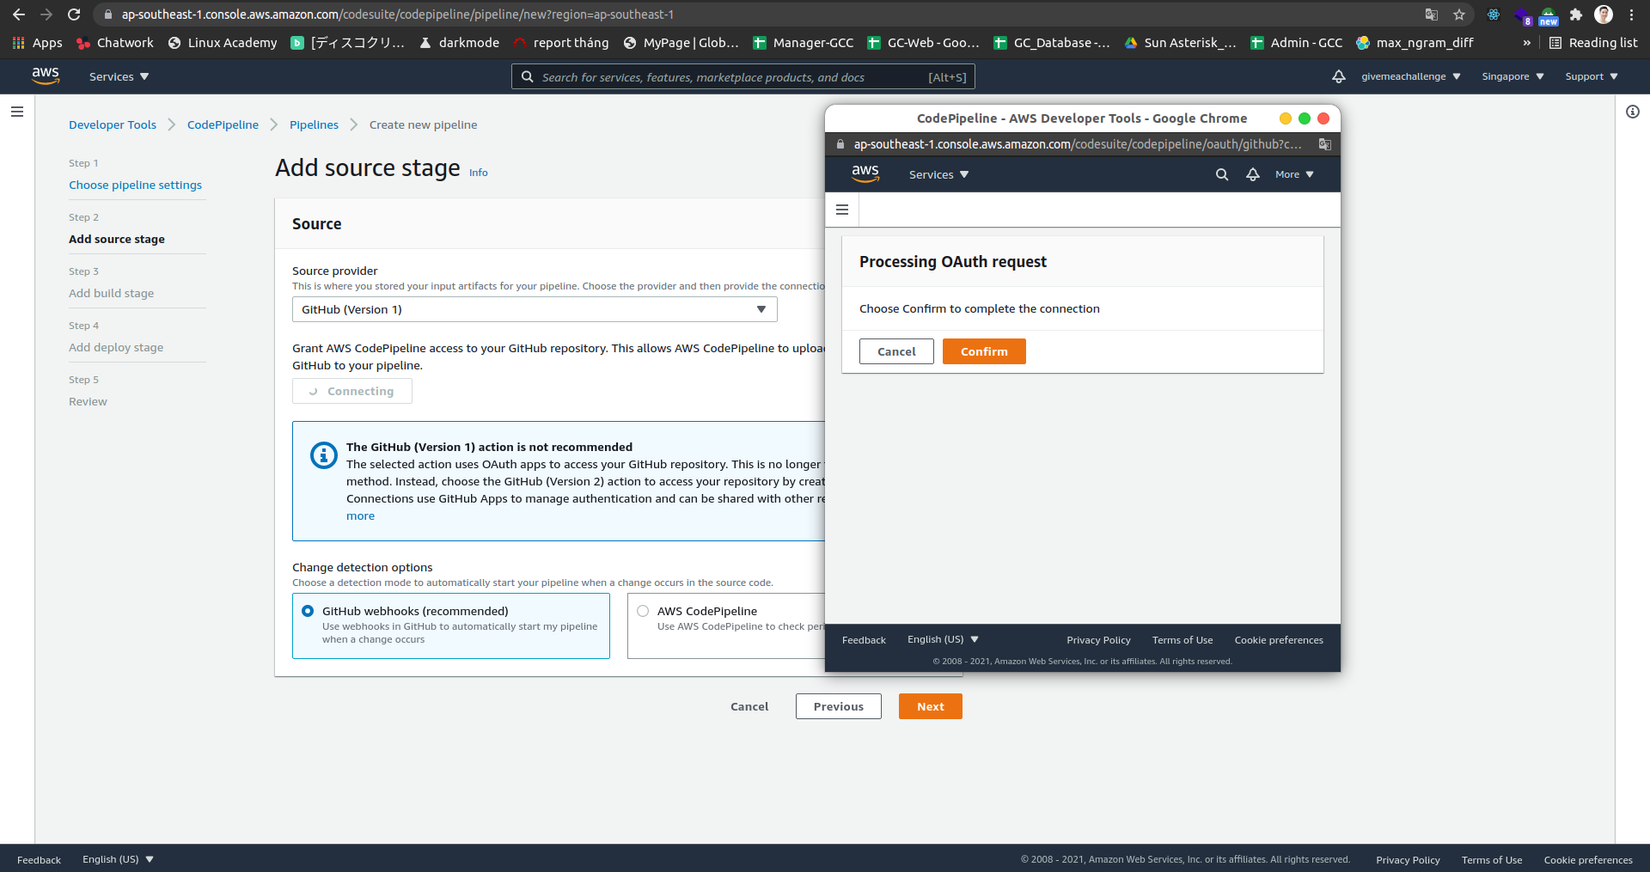Show more bookmarks with the overflow chevron

[x=1526, y=43]
